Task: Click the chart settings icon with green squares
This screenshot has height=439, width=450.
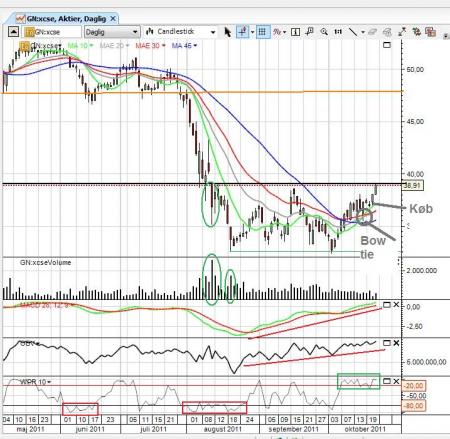Action: 416,32
